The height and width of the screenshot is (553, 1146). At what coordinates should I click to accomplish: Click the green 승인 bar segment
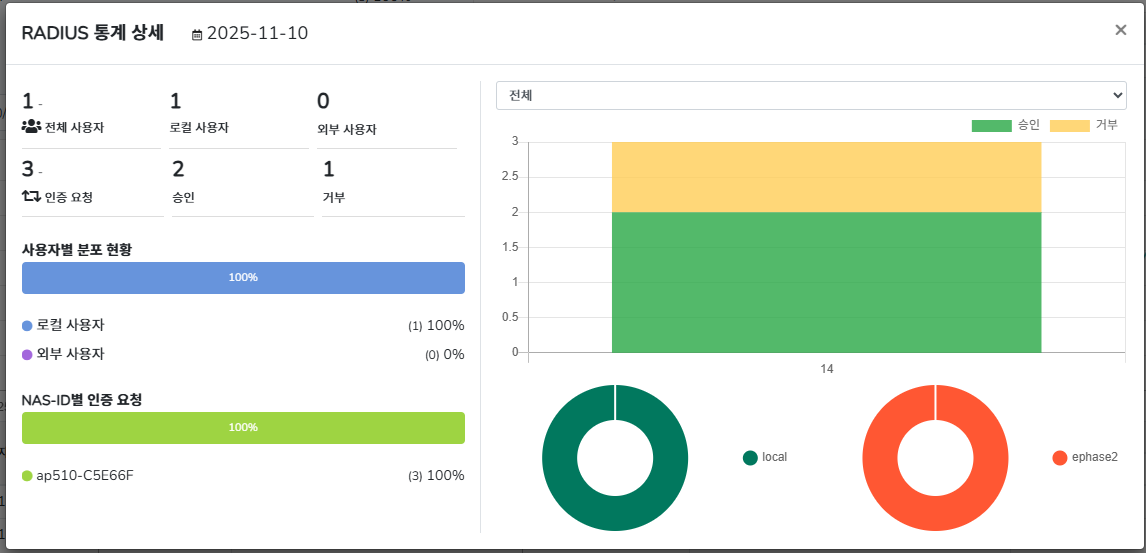point(826,282)
